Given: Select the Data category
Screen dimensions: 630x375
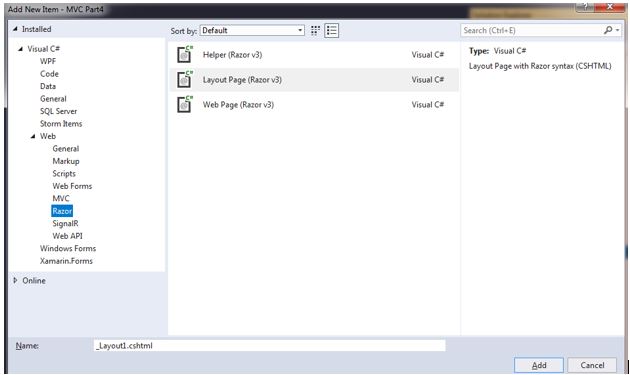Looking at the screenshot, I should (48, 86).
